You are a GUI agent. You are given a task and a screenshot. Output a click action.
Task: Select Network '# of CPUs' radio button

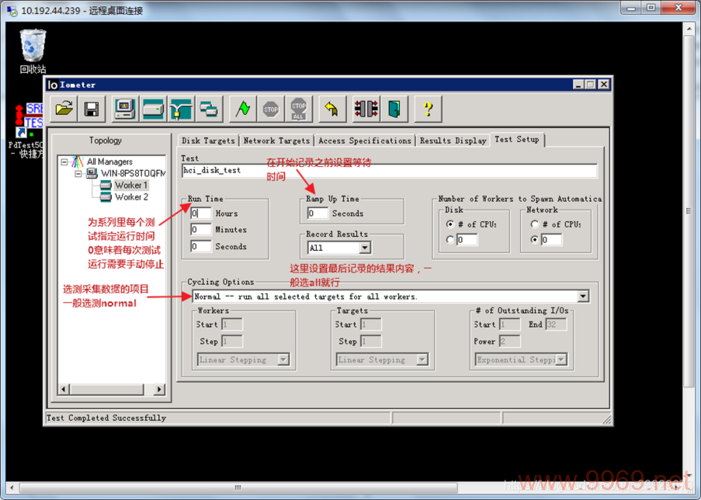pos(534,224)
